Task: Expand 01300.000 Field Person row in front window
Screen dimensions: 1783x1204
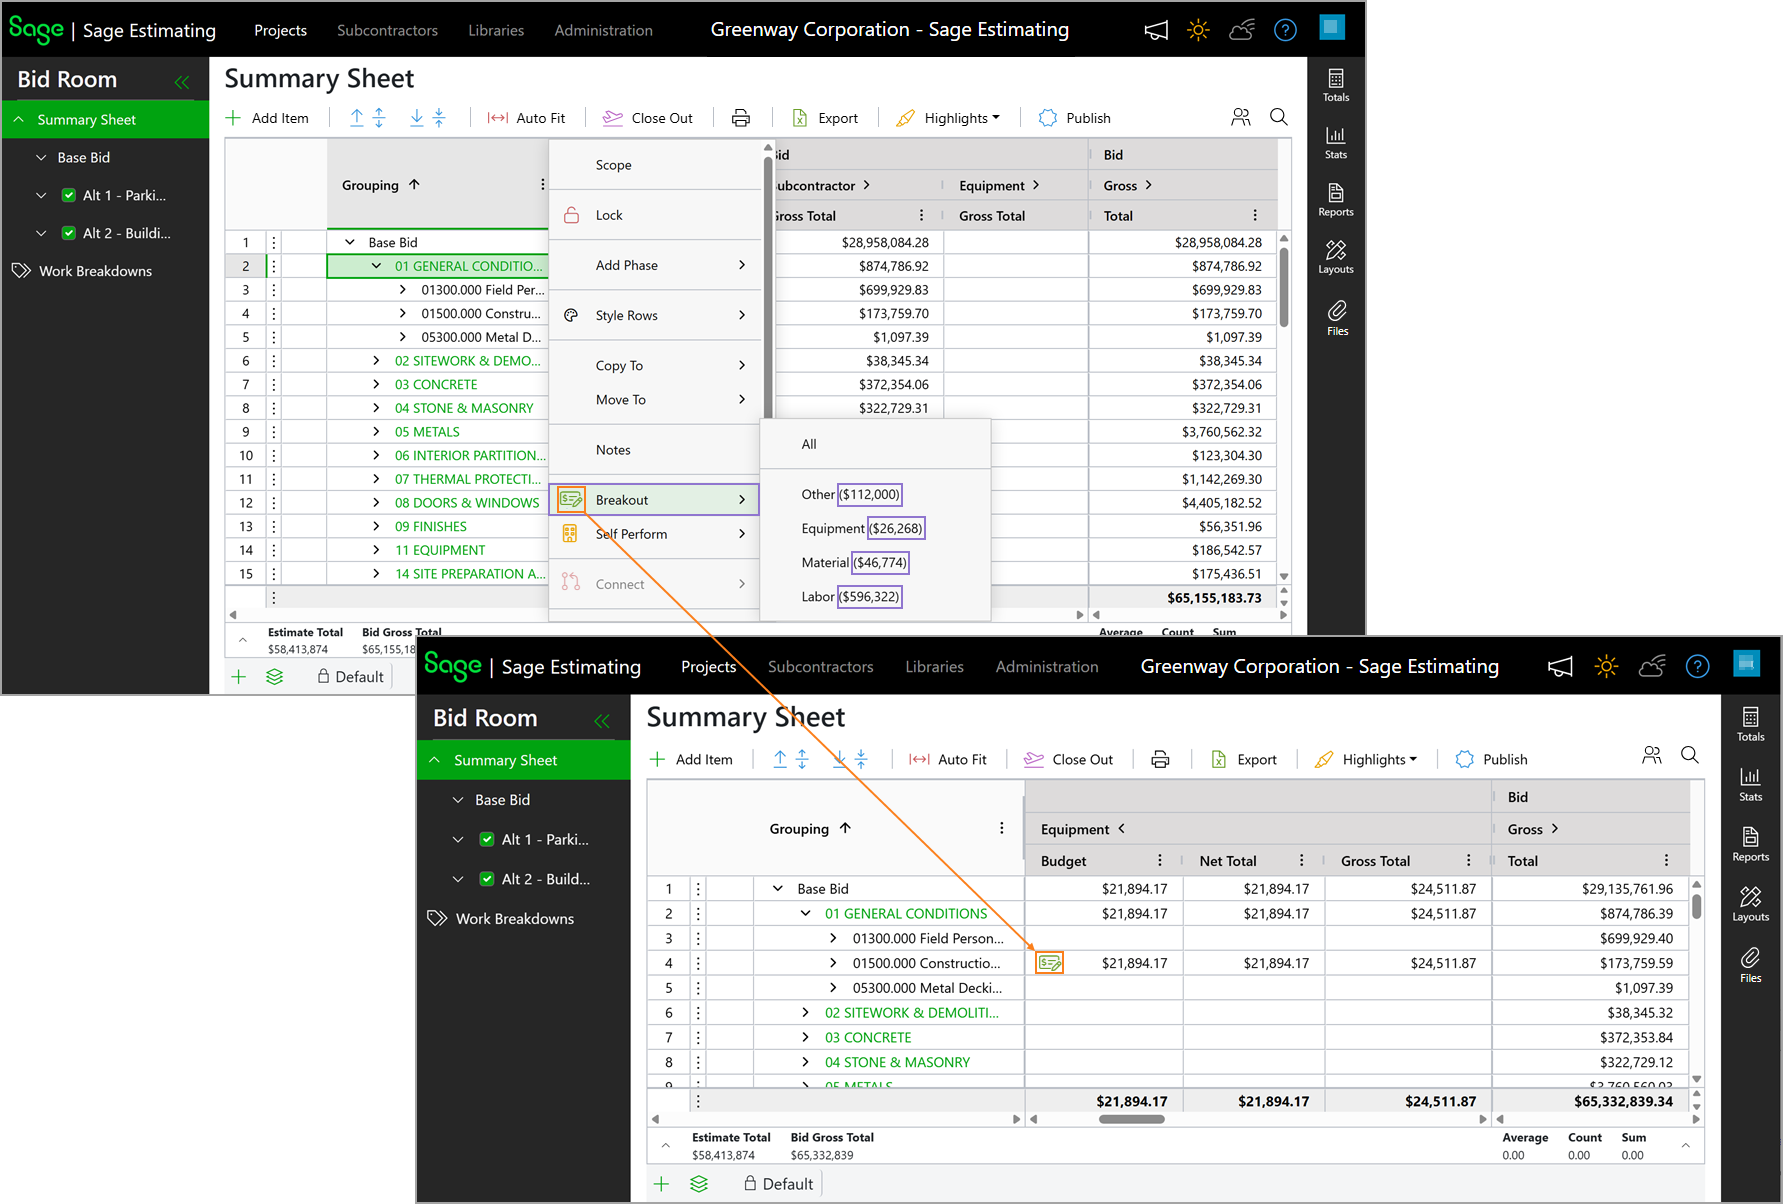Action: 833,939
